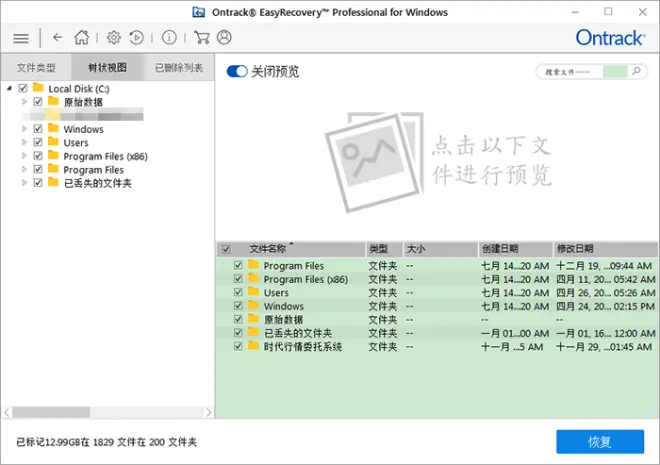660x465 pixels.
Task: Expand the 已丢失的文件夹 tree node
Action: pyautogui.click(x=24, y=182)
